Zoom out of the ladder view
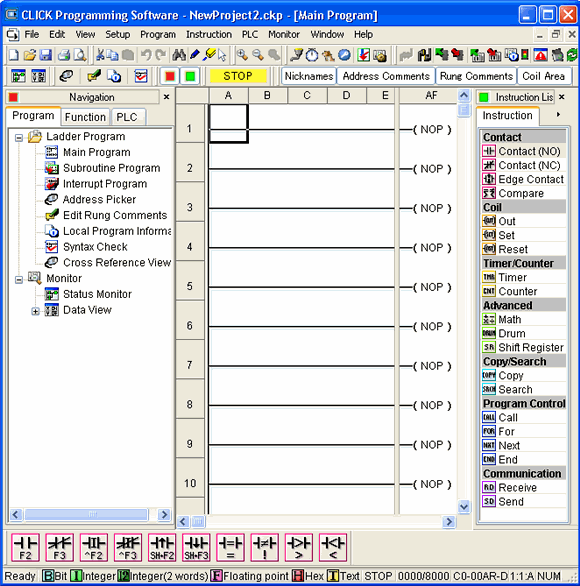This screenshot has width=580, height=586. (x=258, y=55)
